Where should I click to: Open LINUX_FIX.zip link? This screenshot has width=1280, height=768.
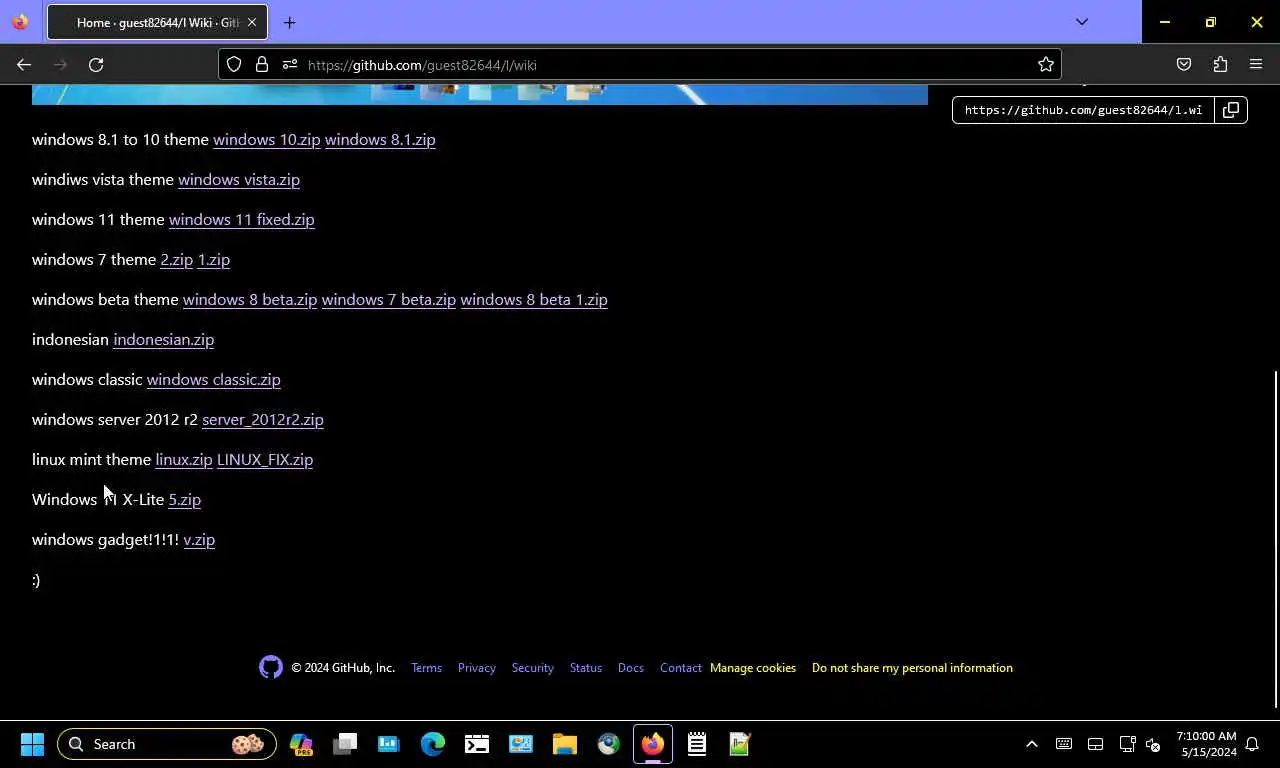tap(265, 459)
